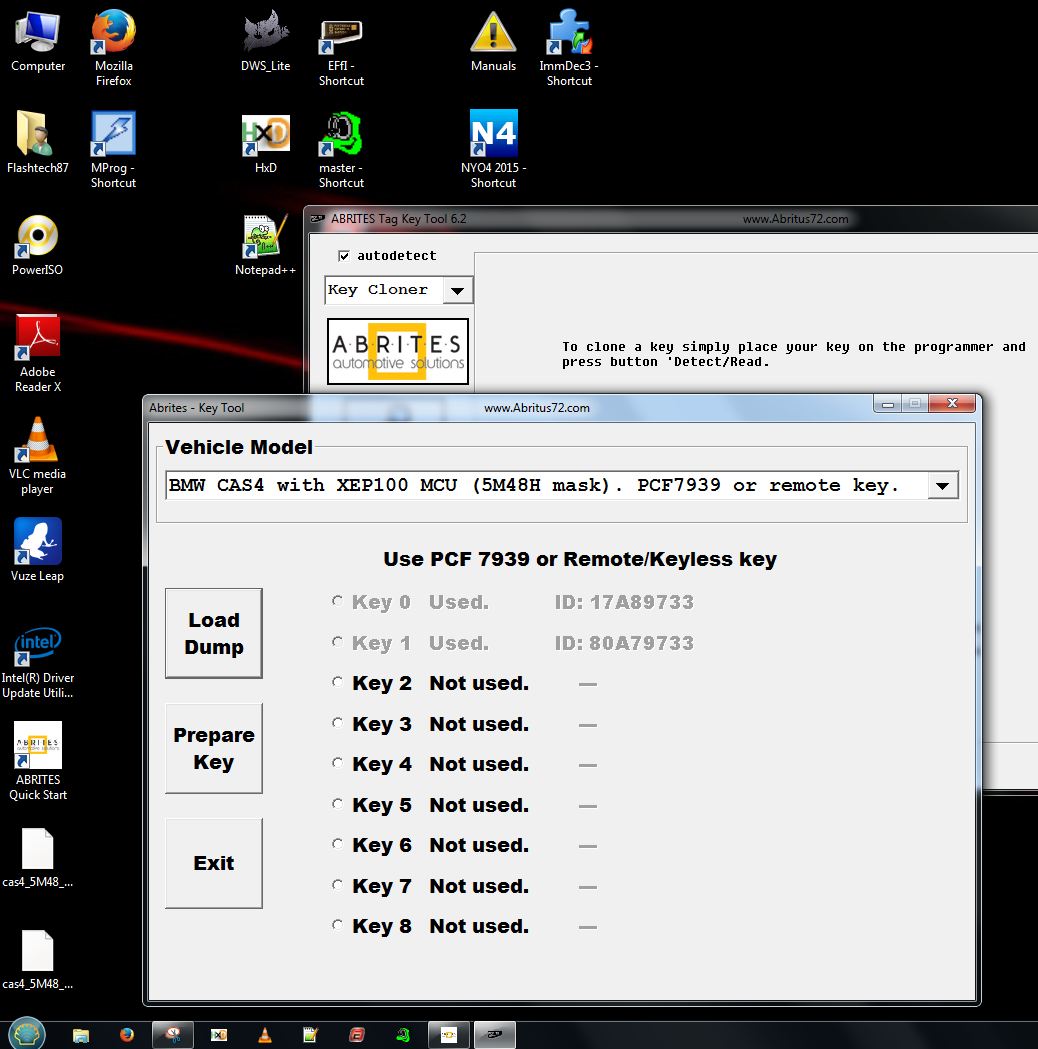Click the Firefox icon in taskbar

coord(127,1035)
